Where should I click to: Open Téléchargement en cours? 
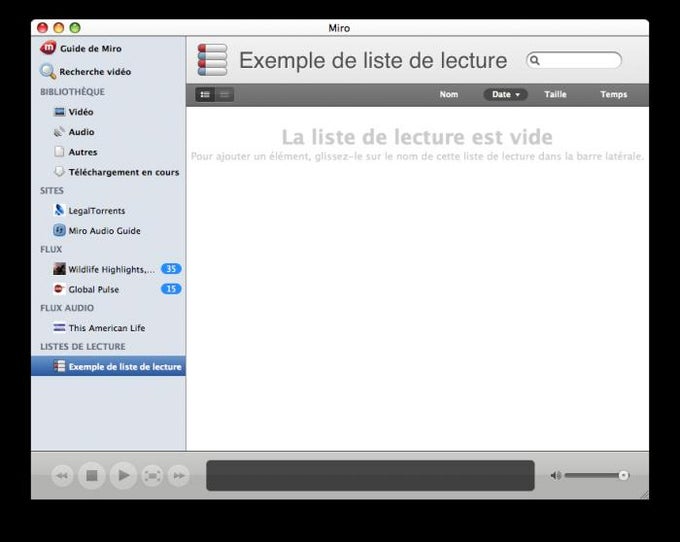tap(108, 172)
